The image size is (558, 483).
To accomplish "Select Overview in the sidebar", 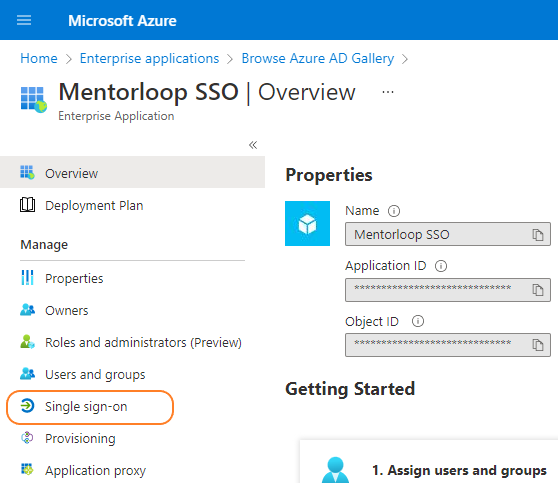I will (x=132, y=172).
